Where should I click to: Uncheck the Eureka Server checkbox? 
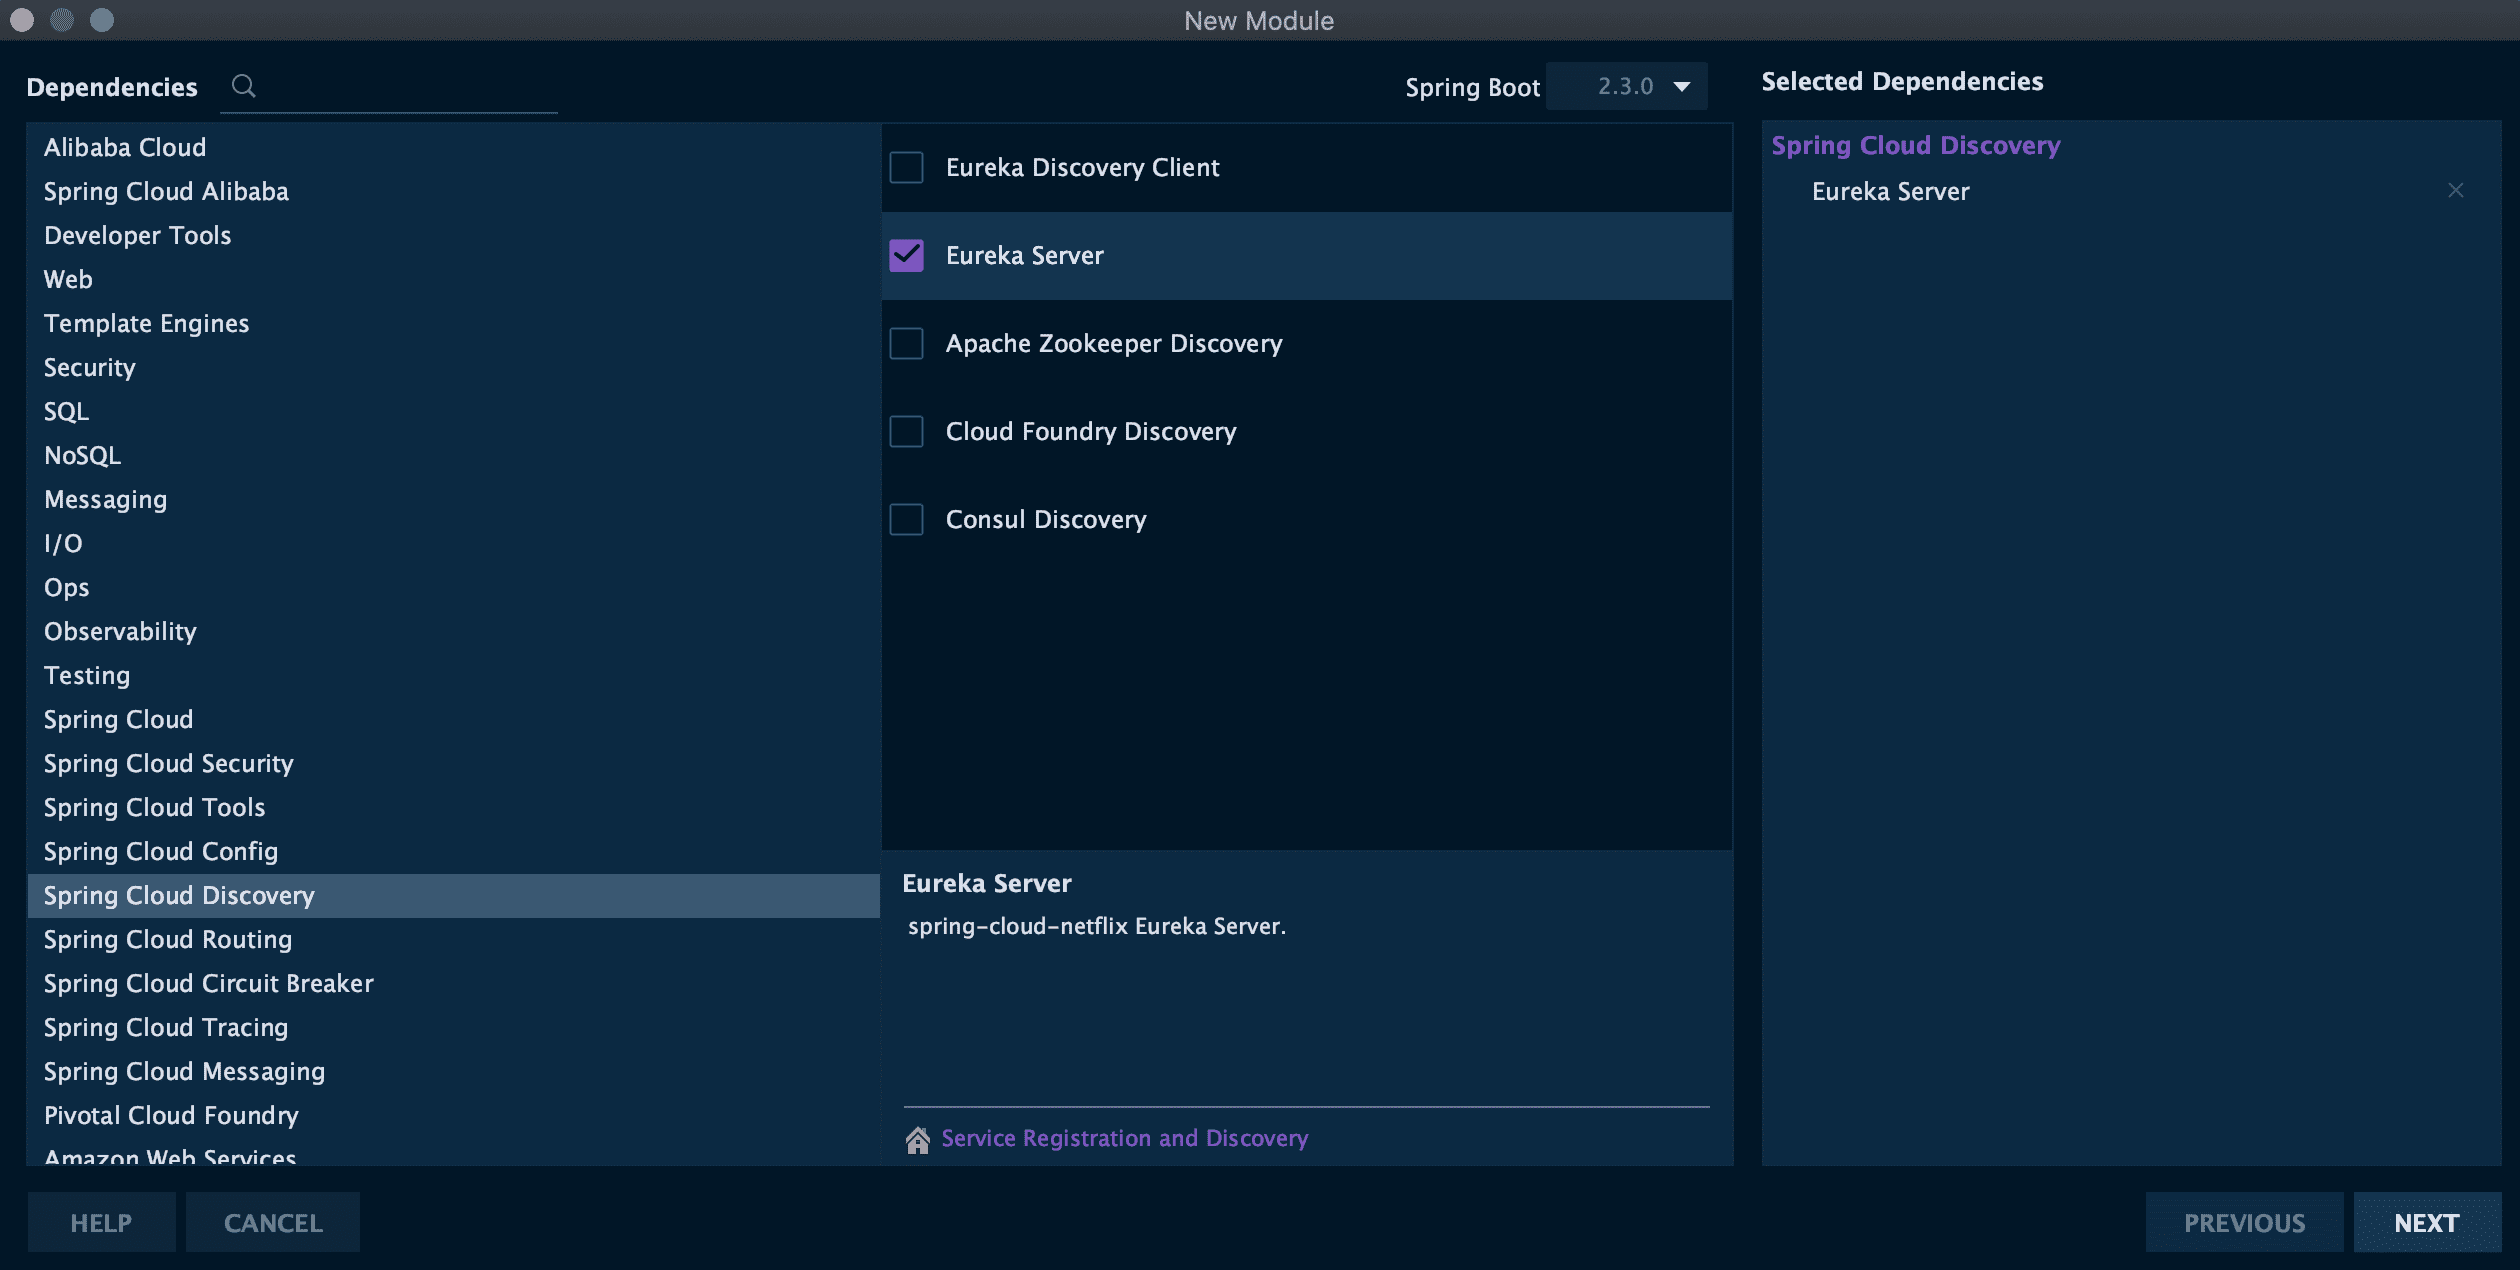tap(906, 255)
